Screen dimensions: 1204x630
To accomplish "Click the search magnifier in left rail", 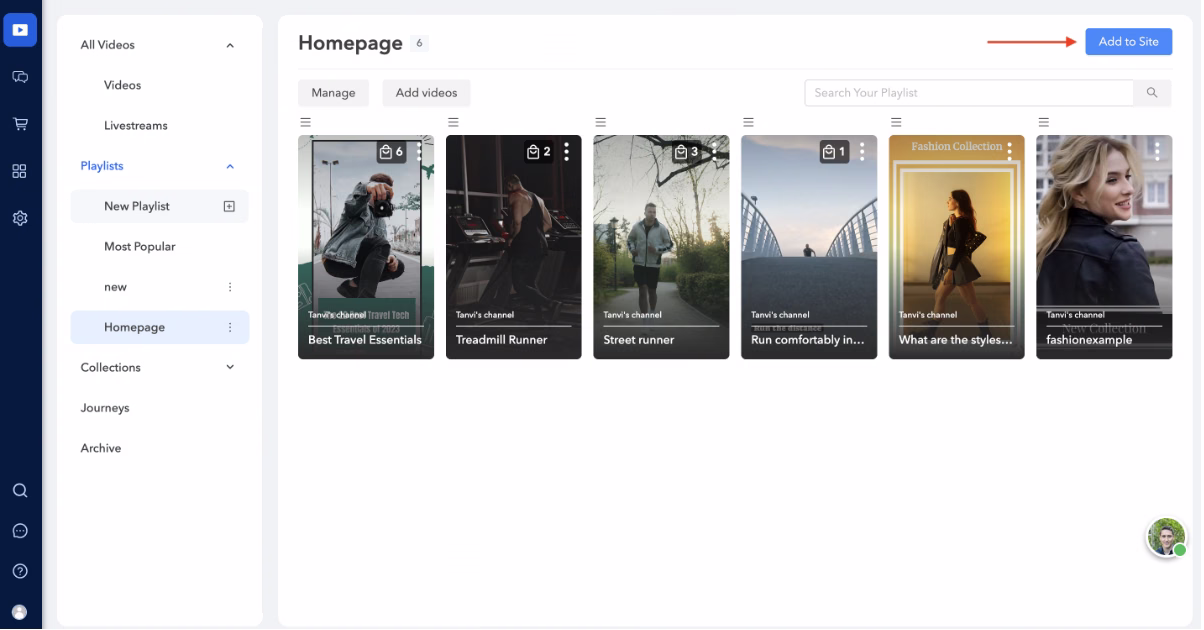I will [x=20, y=490].
